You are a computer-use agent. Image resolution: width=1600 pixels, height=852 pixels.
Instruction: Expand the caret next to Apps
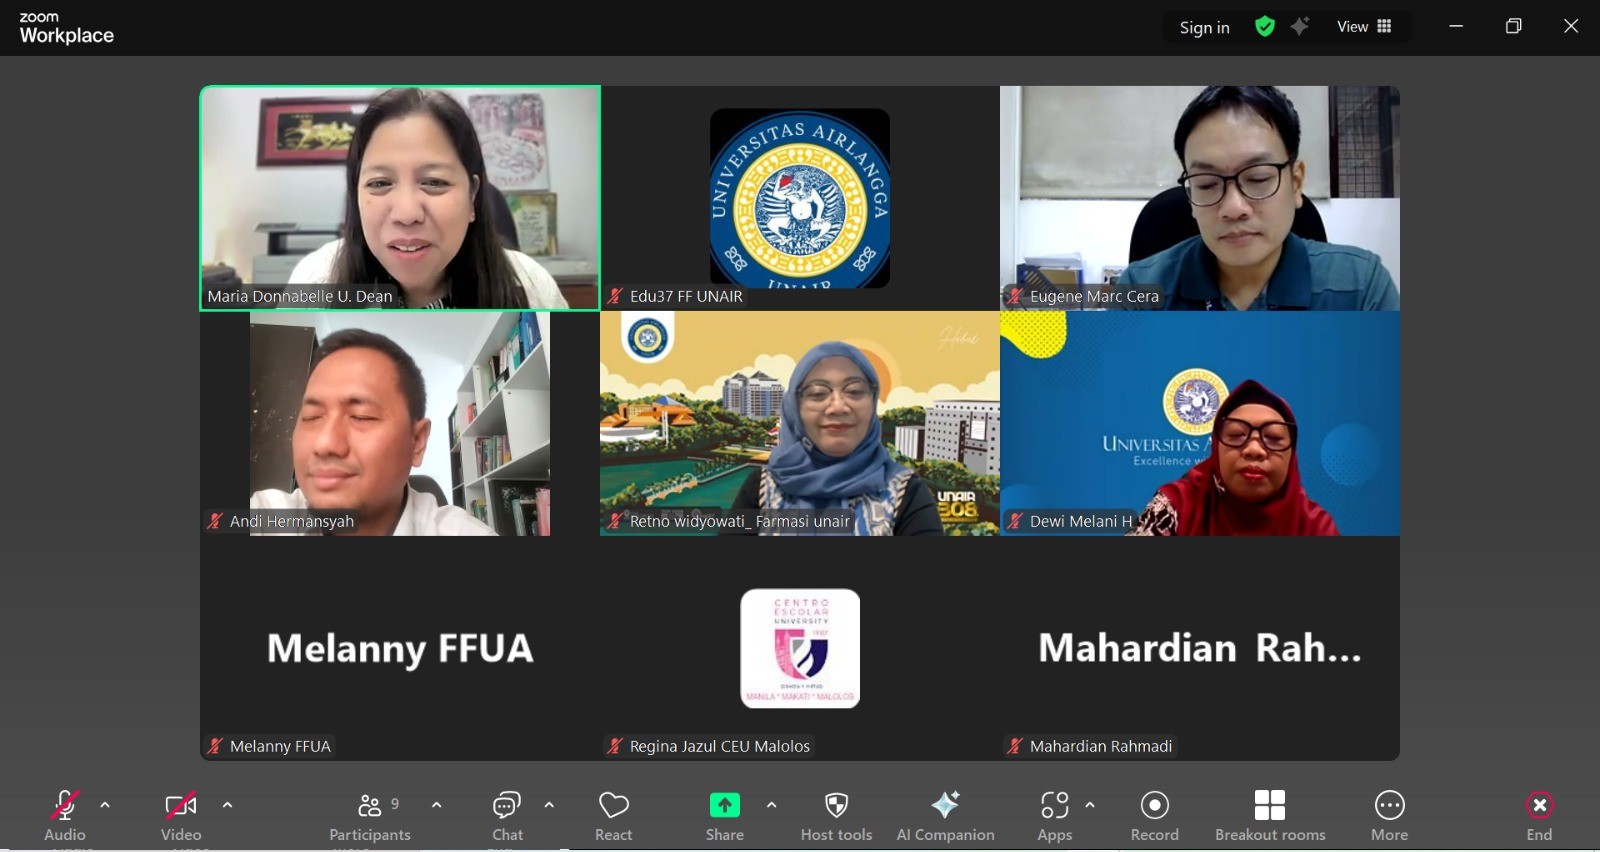tap(1090, 805)
